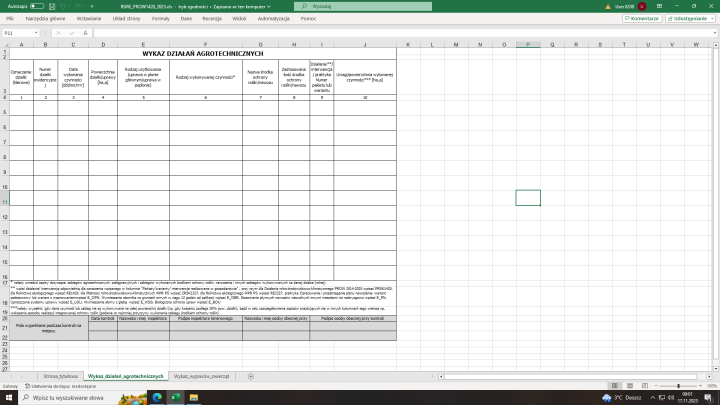
Task: Open the Windows Start menu
Action: coord(7,397)
